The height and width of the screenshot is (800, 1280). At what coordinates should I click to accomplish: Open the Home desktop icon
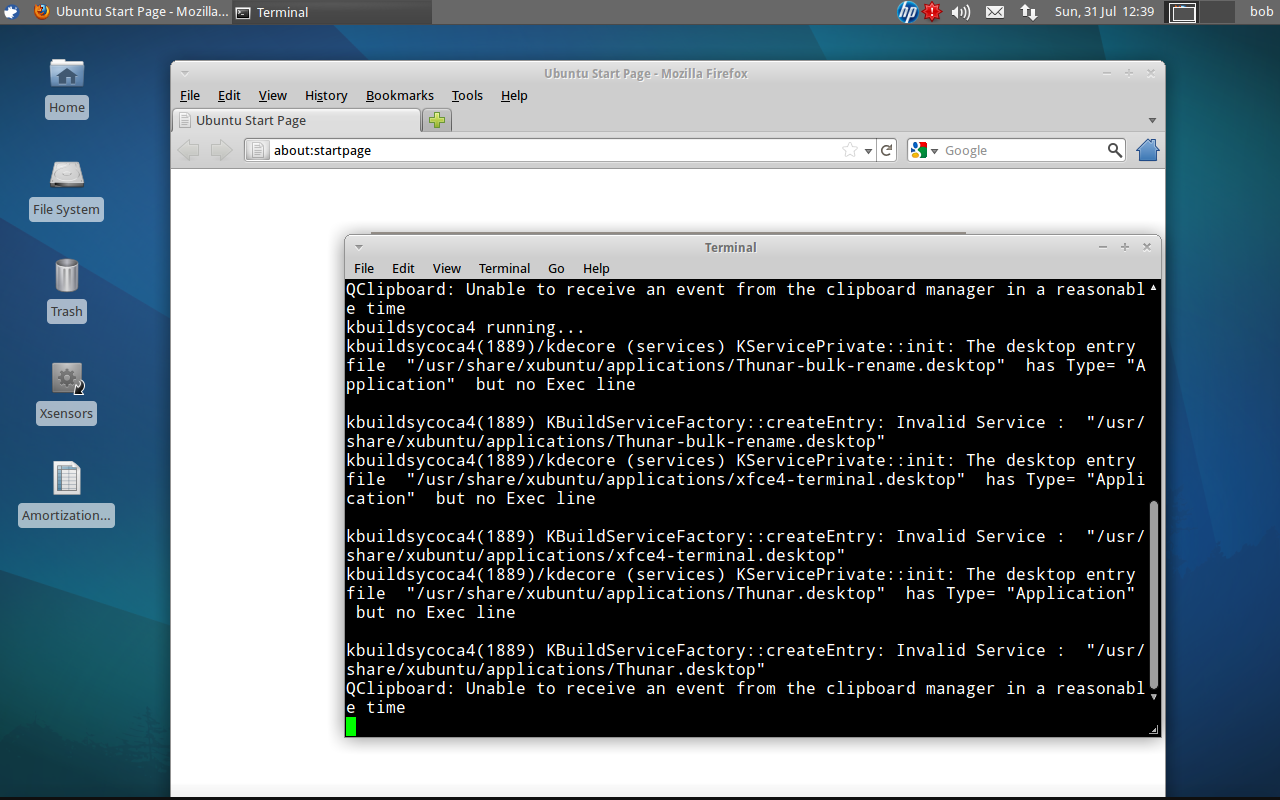coord(67,87)
